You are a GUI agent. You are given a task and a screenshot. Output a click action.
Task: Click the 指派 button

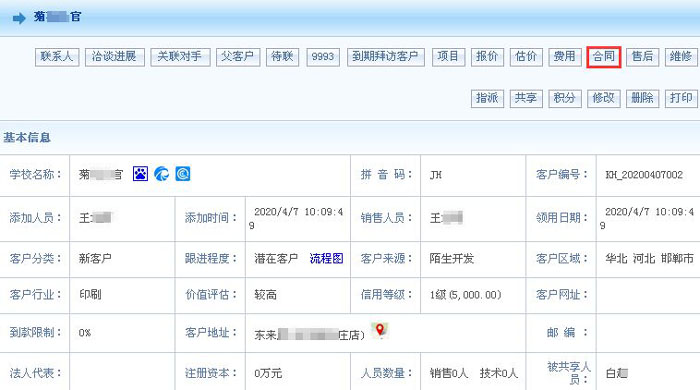488,99
